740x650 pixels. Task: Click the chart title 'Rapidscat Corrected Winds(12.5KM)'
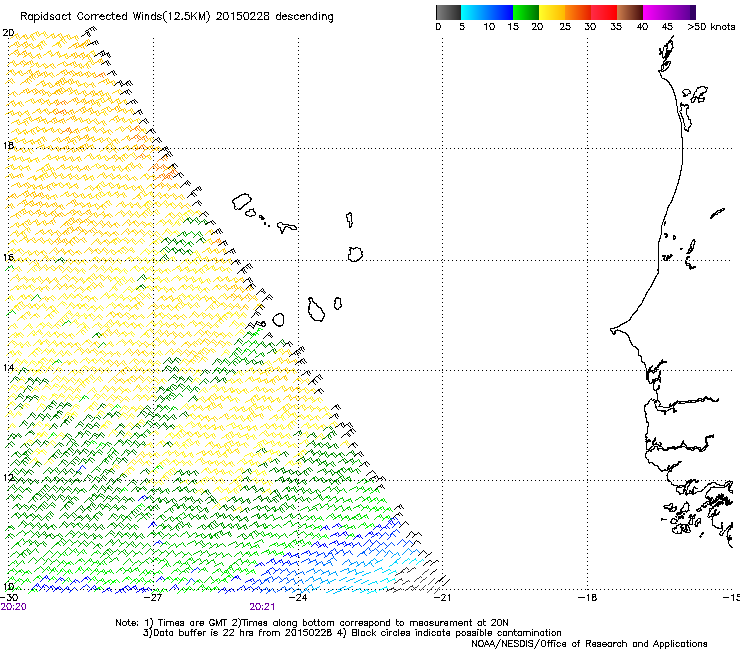tap(115, 17)
